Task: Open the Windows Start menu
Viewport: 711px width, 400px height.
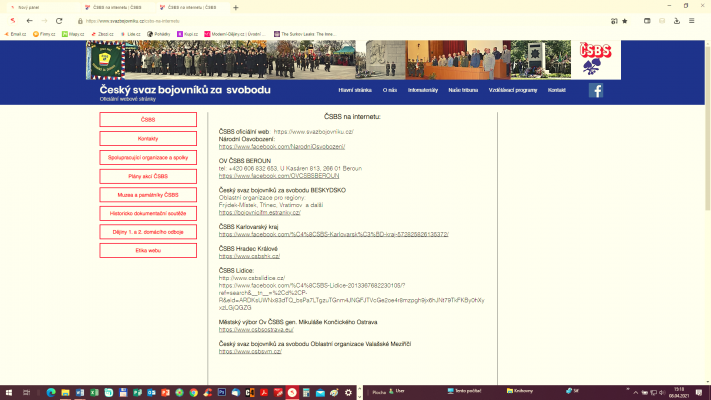Action: point(8,393)
